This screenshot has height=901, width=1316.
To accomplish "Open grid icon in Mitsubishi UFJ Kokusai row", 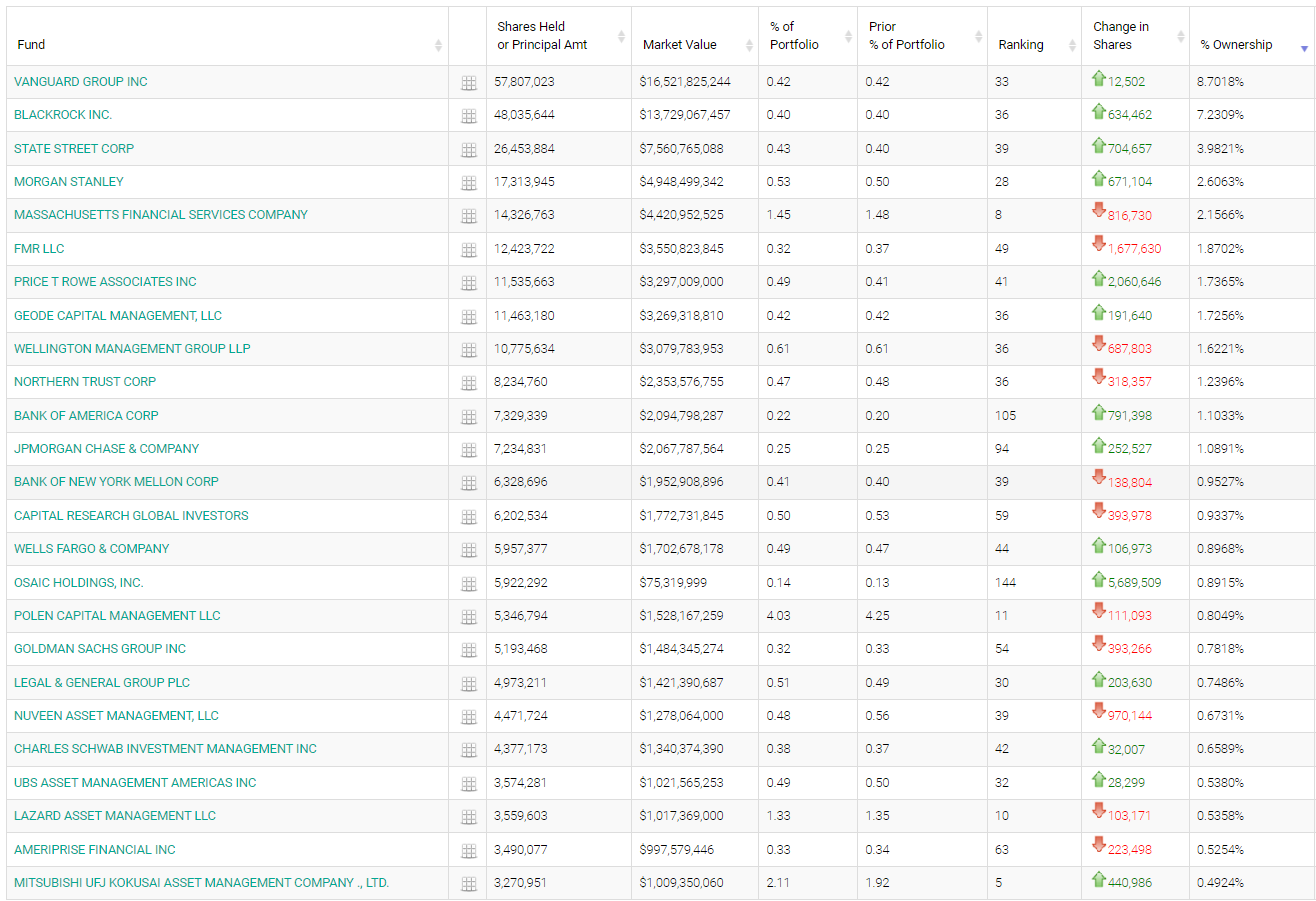I will pos(468,884).
